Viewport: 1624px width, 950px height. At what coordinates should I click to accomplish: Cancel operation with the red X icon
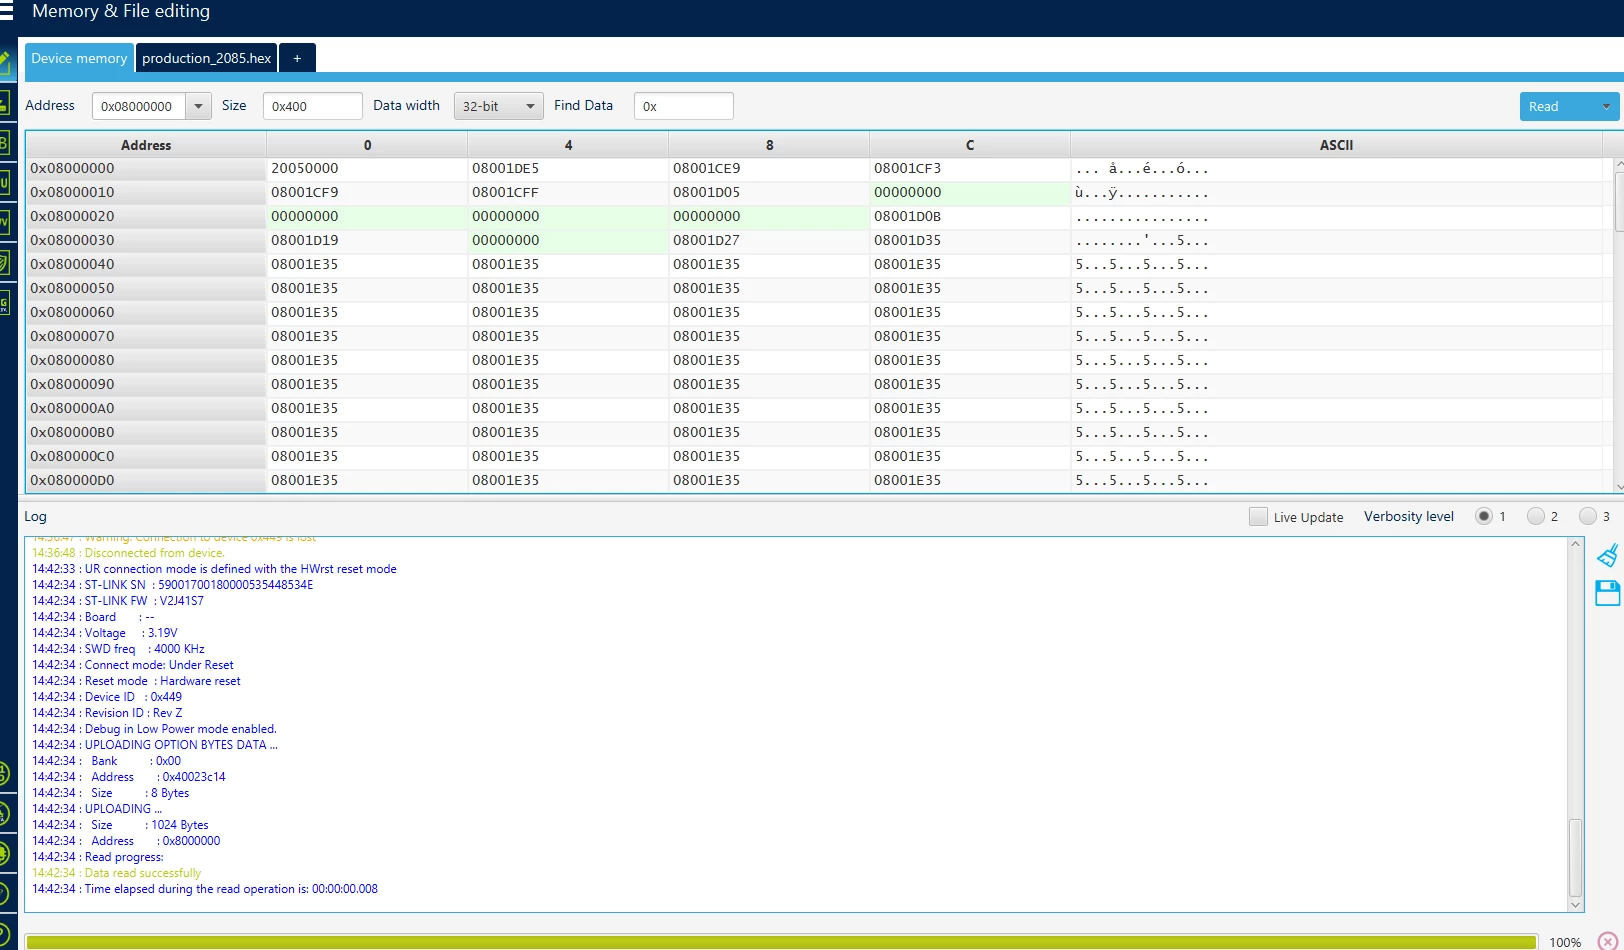tap(1608, 941)
